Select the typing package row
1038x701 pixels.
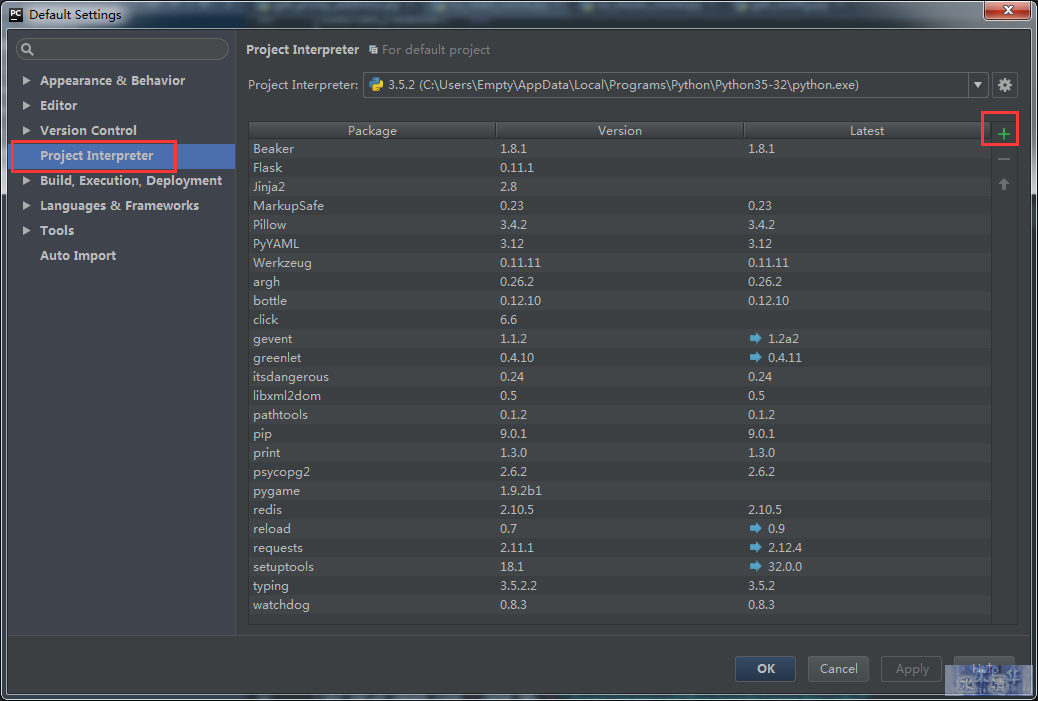[620, 586]
